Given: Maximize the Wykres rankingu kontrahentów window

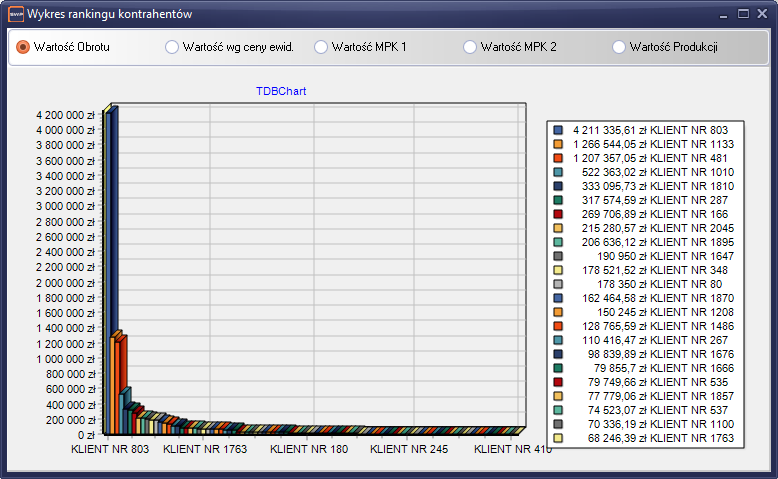Looking at the screenshot, I should click(743, 14).
